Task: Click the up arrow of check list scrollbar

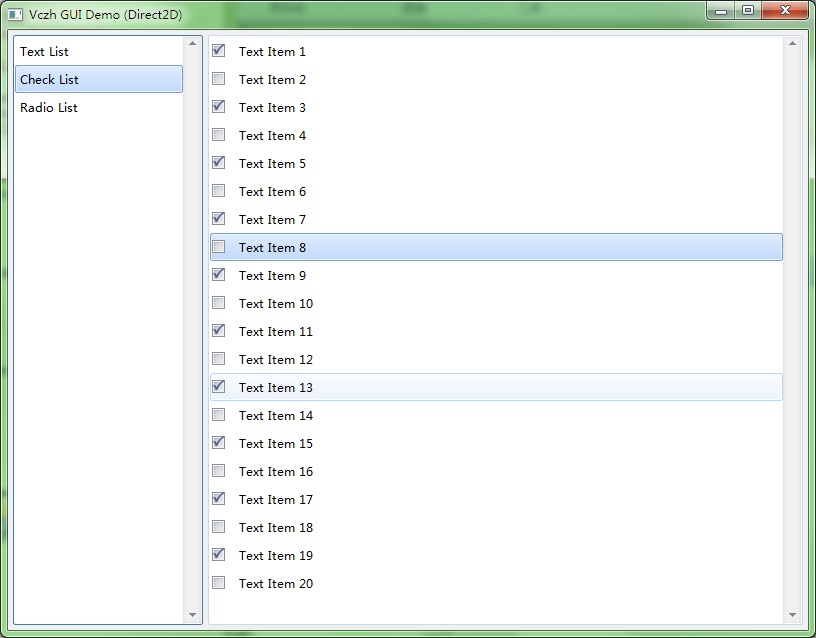Action: [792, 43]
